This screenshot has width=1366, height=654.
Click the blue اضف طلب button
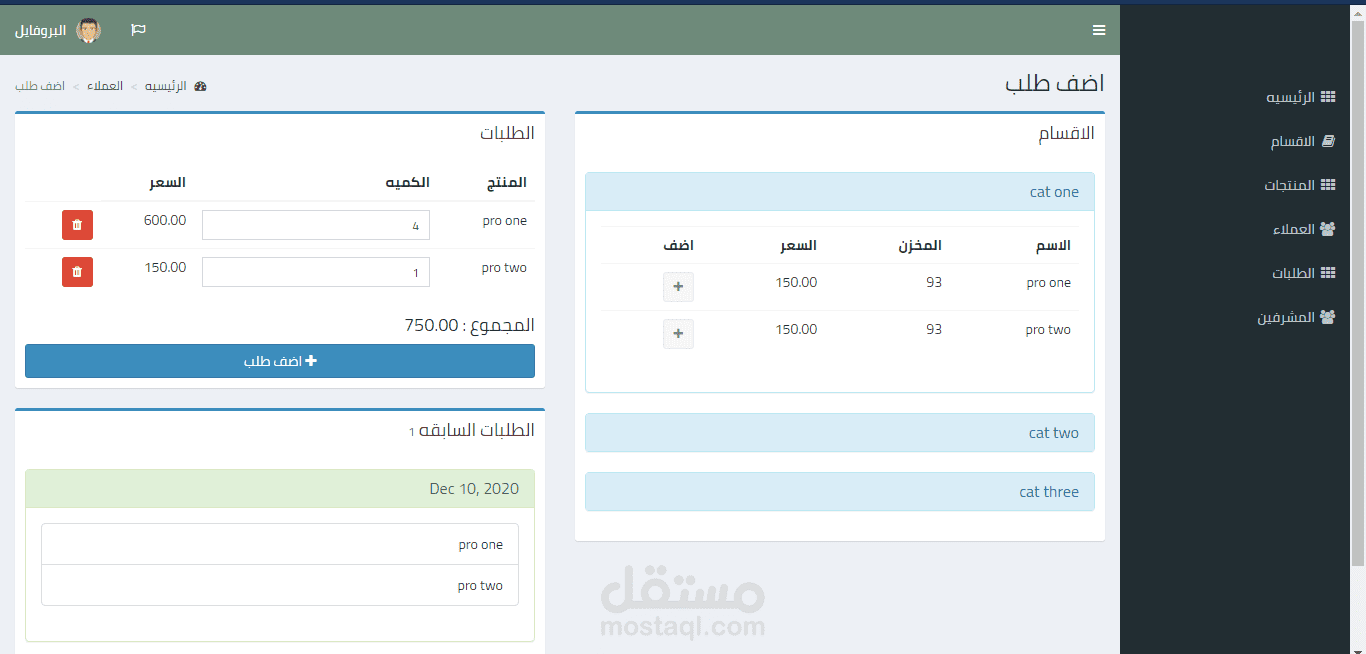(x=280, y=361)
